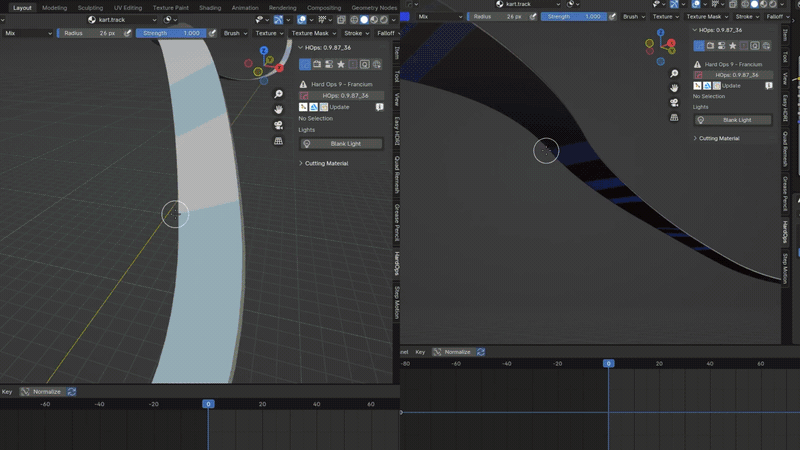Click frame 0 marker in left timeline

point(208,404)
